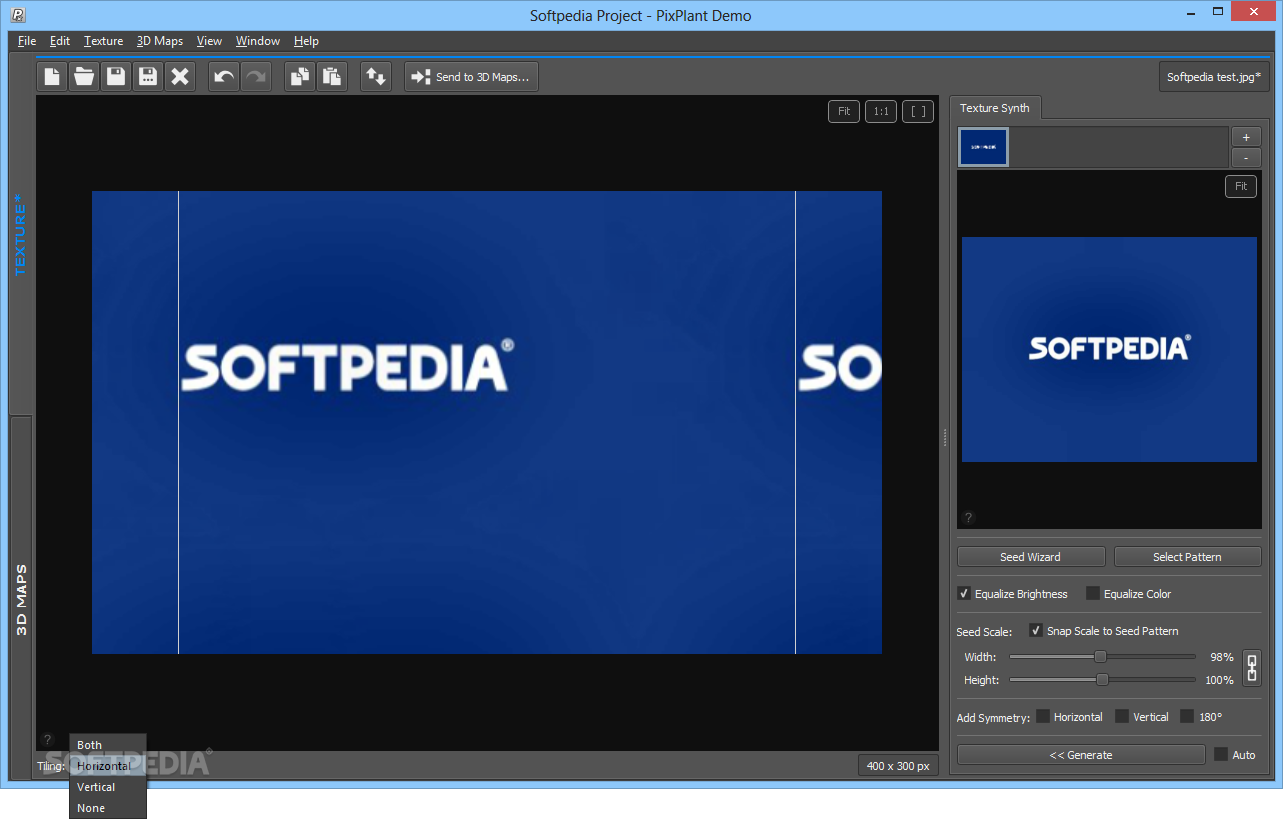The width and height of the screenshot is (1283, 819).
Task: Adjust the seed Width slider
Action: (x=1102, y=657)
